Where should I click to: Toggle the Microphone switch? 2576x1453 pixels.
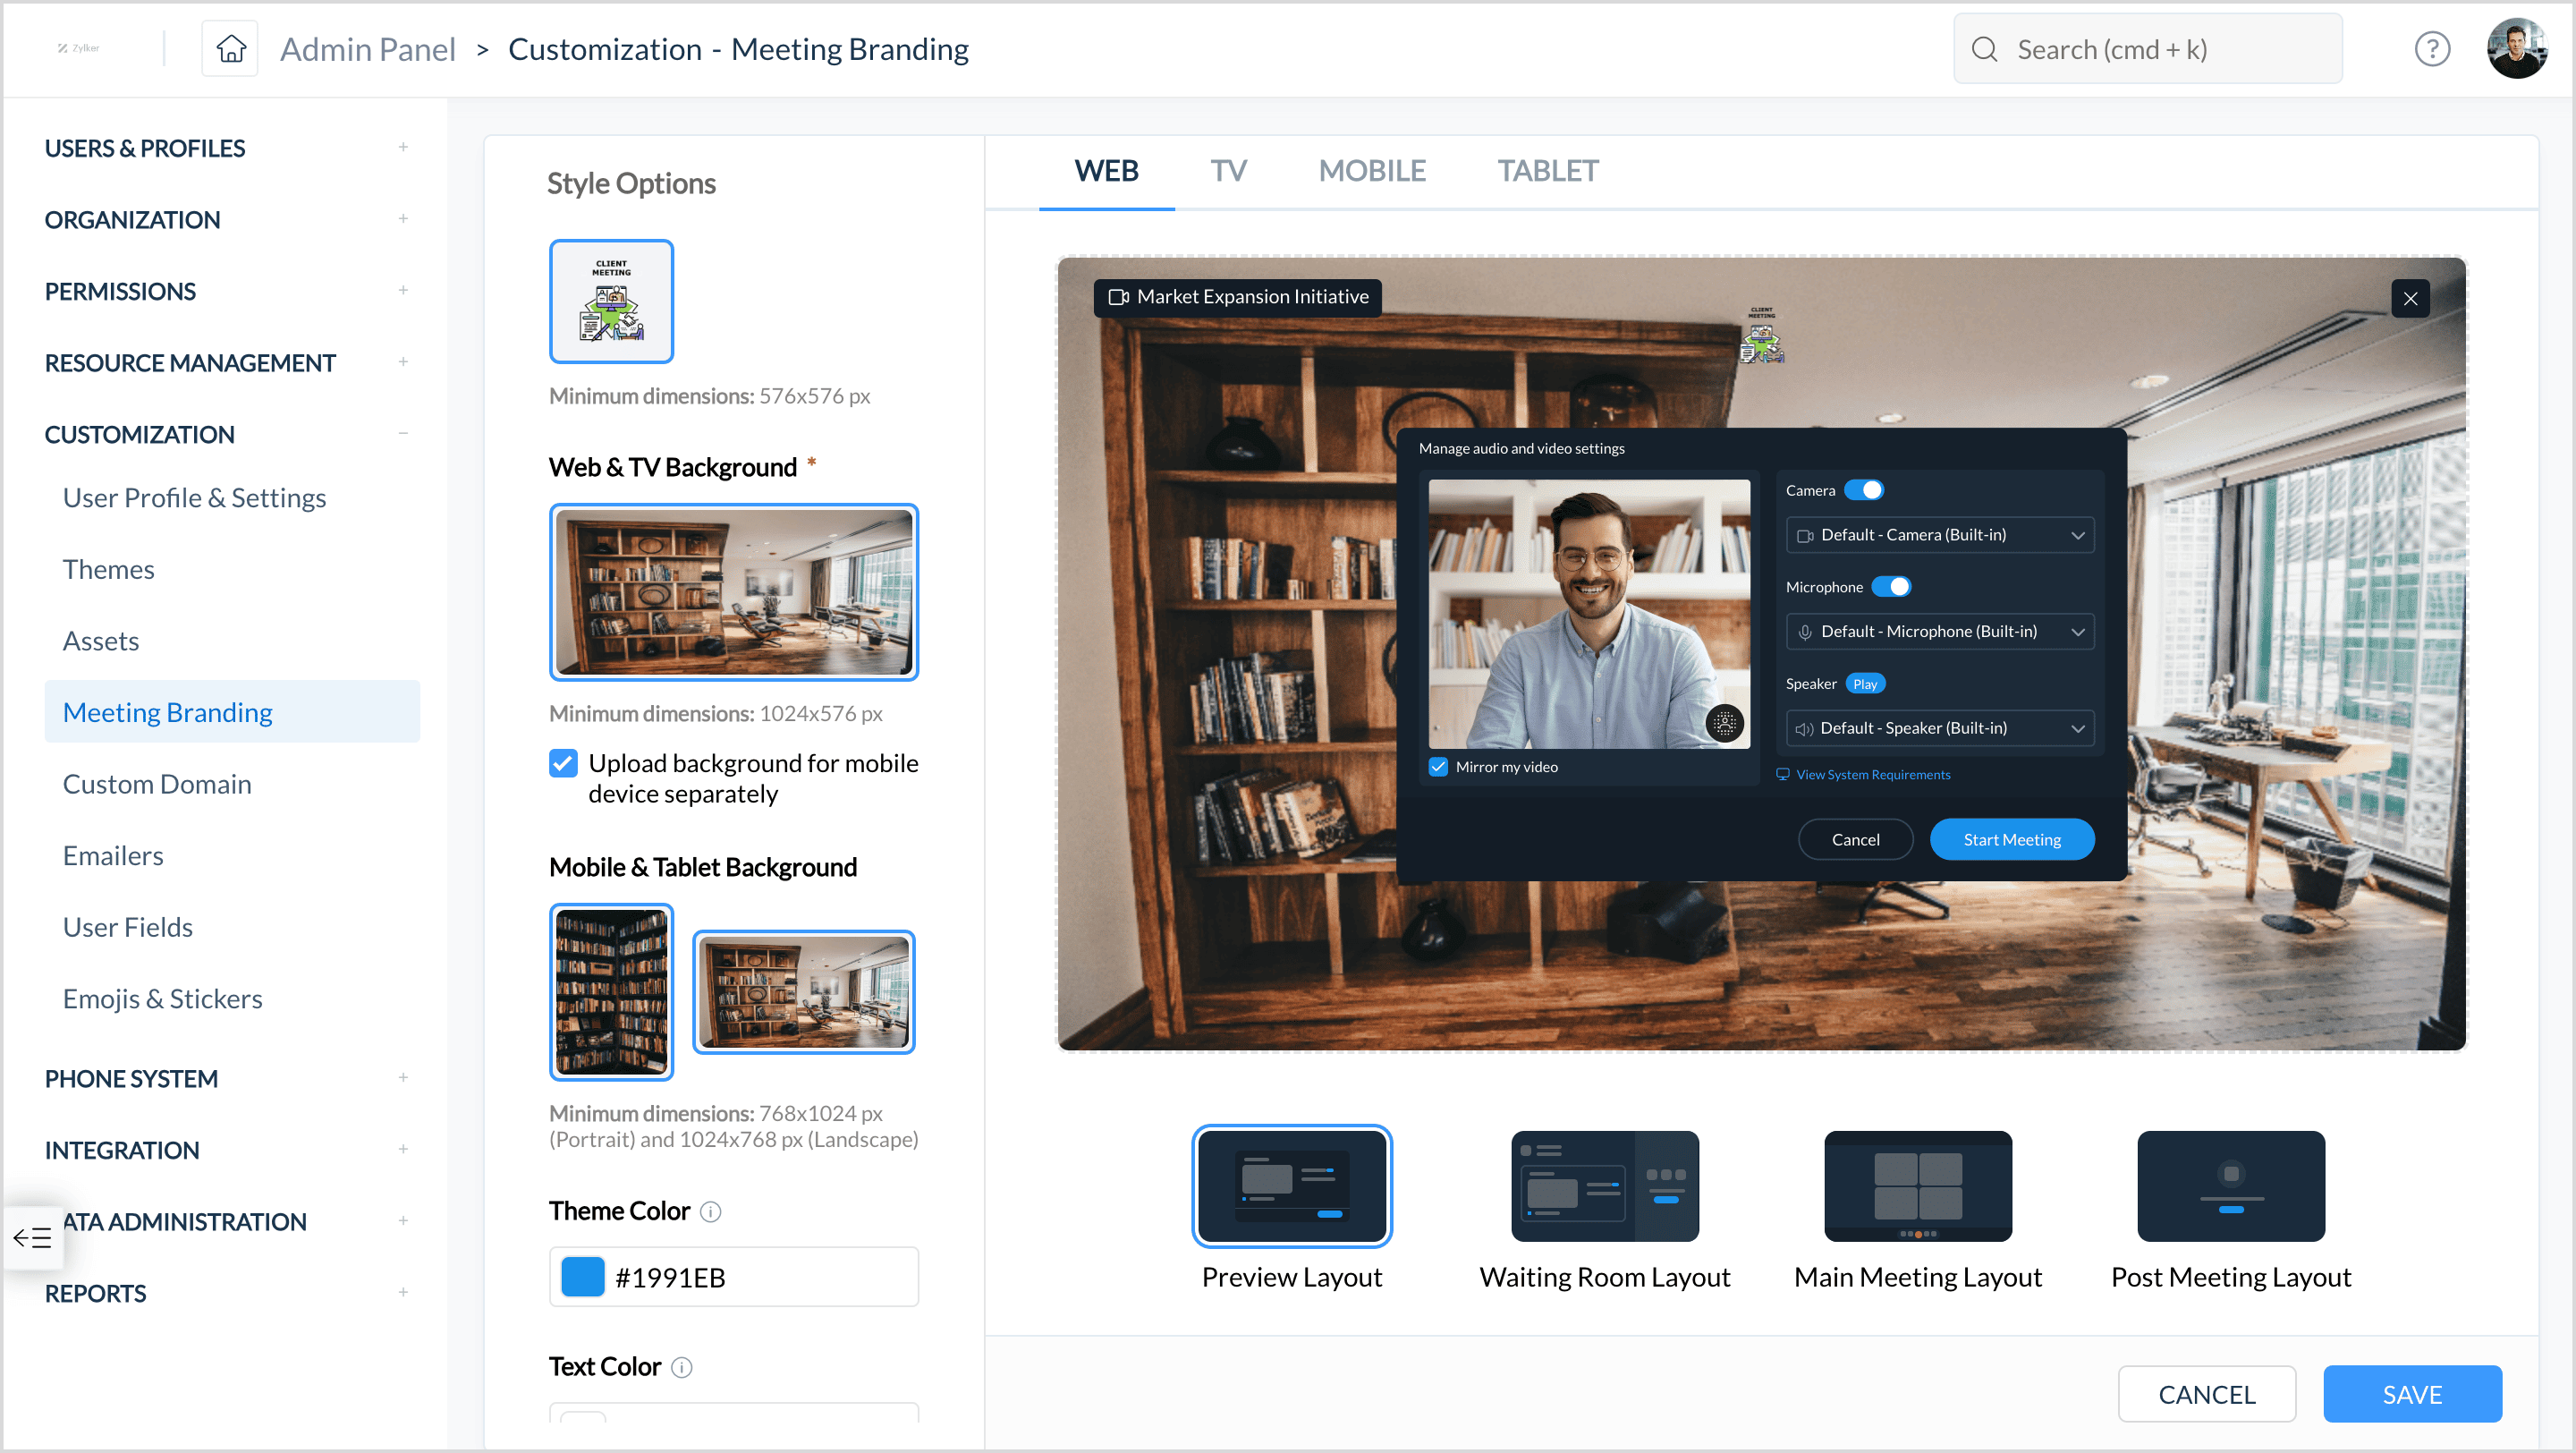tap(1891, 587)
